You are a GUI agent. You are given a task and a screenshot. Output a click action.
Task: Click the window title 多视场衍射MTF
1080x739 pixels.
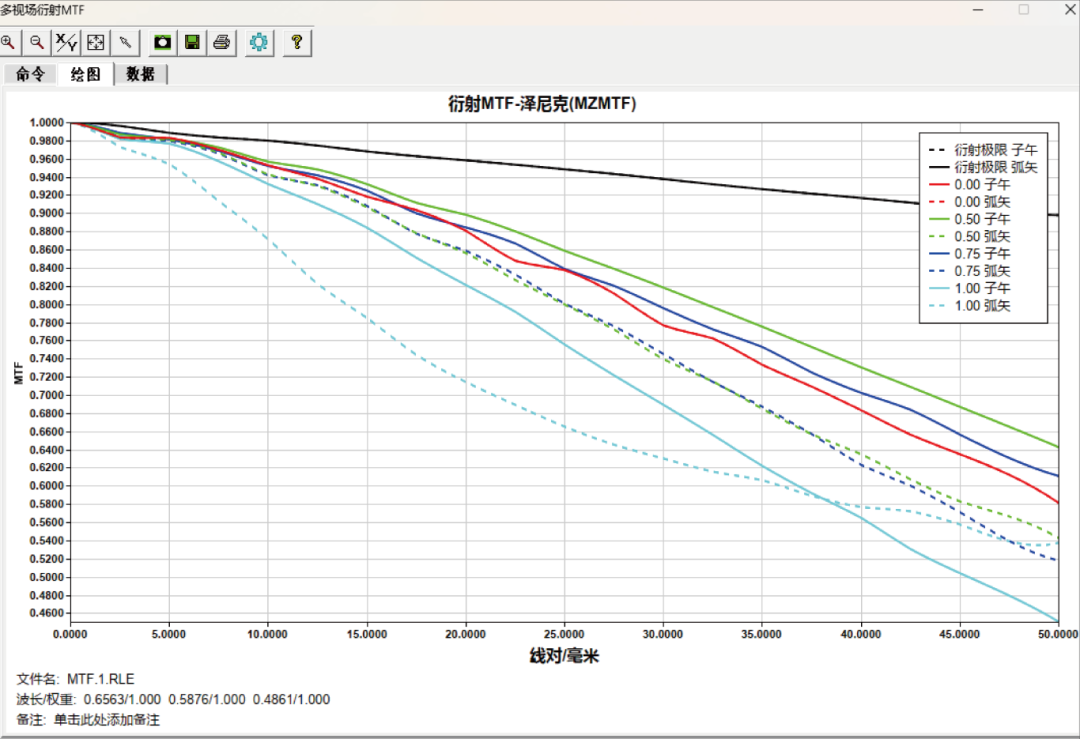[42, 10]
